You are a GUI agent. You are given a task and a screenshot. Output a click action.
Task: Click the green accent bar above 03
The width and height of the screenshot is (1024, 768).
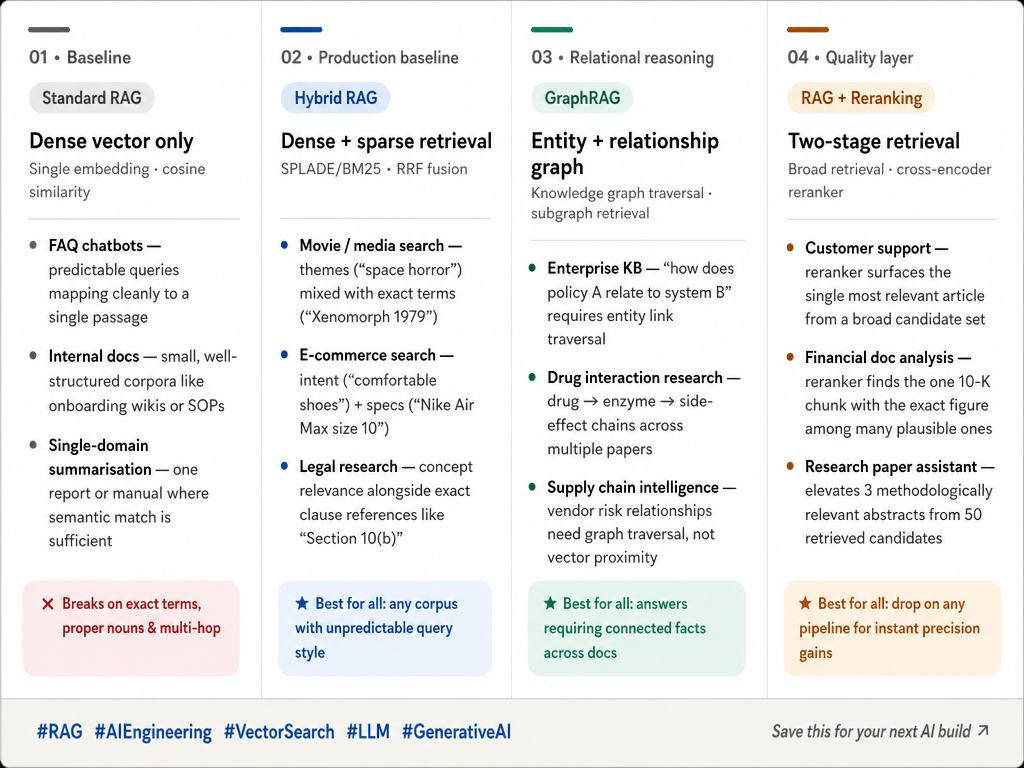(552, 29)
